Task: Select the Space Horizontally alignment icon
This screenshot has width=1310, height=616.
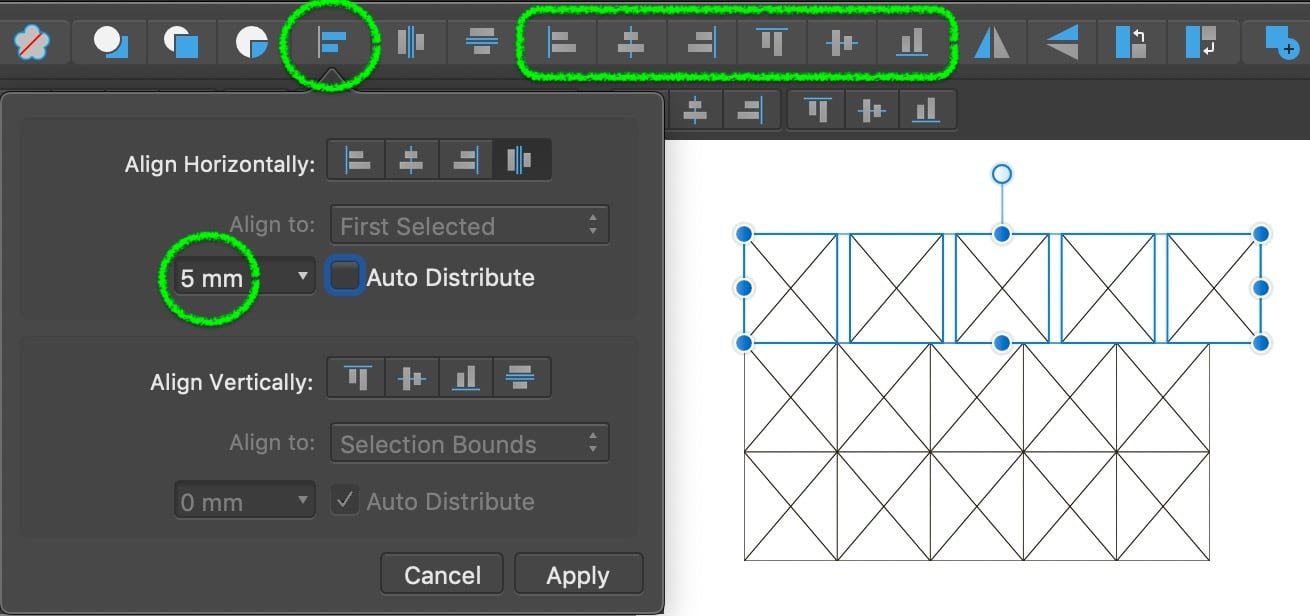Action: click(521, 158)
